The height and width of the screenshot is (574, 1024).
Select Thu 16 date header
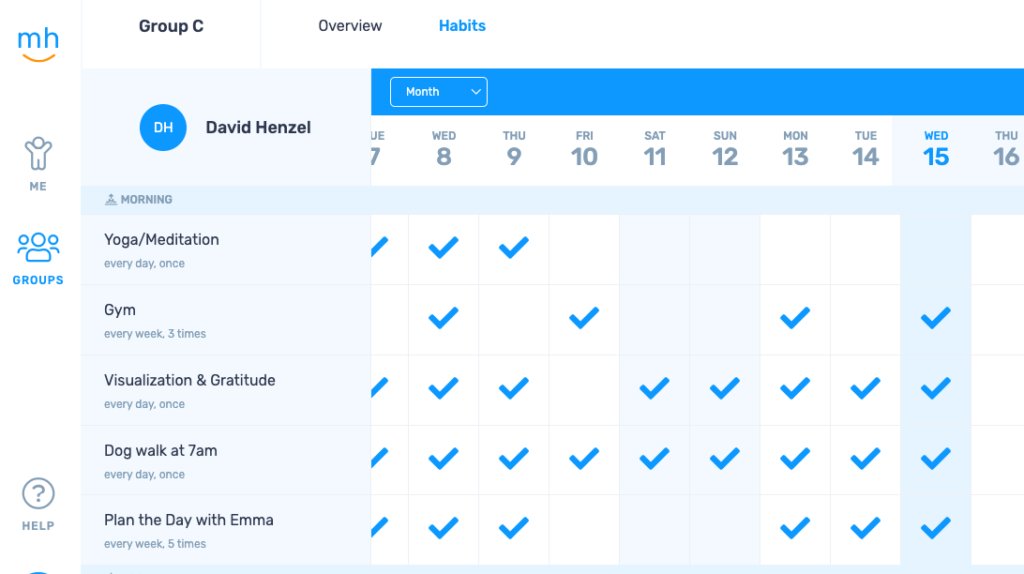tap(1006, 149)
